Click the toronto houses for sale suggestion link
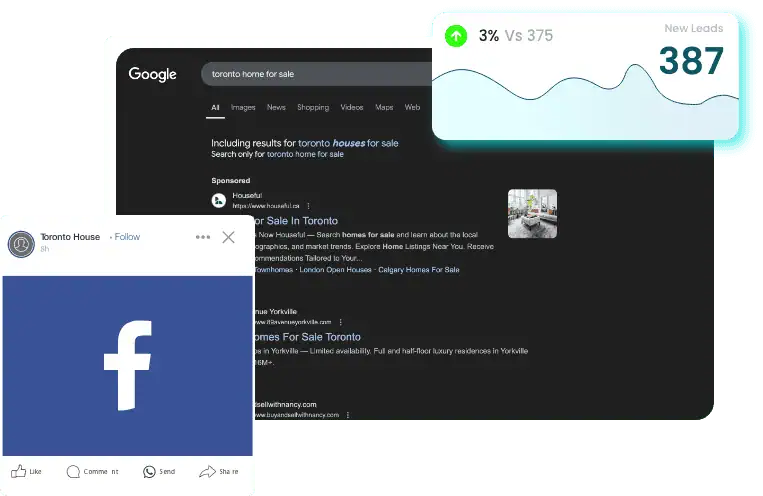The image size is (763, 496). tap(348, 143)
